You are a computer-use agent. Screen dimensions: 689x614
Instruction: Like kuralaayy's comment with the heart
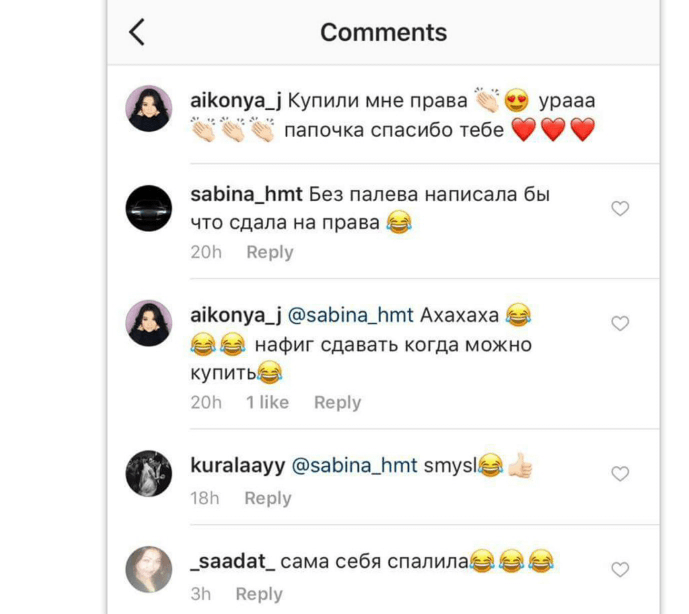point(620,473)
